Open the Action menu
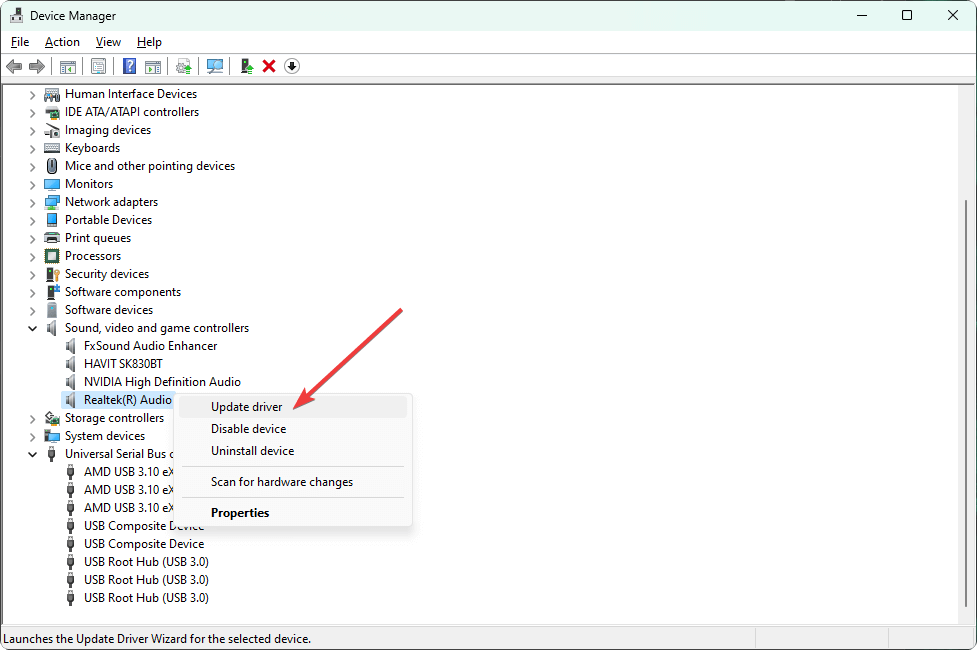977x650 pixels. 62,42
